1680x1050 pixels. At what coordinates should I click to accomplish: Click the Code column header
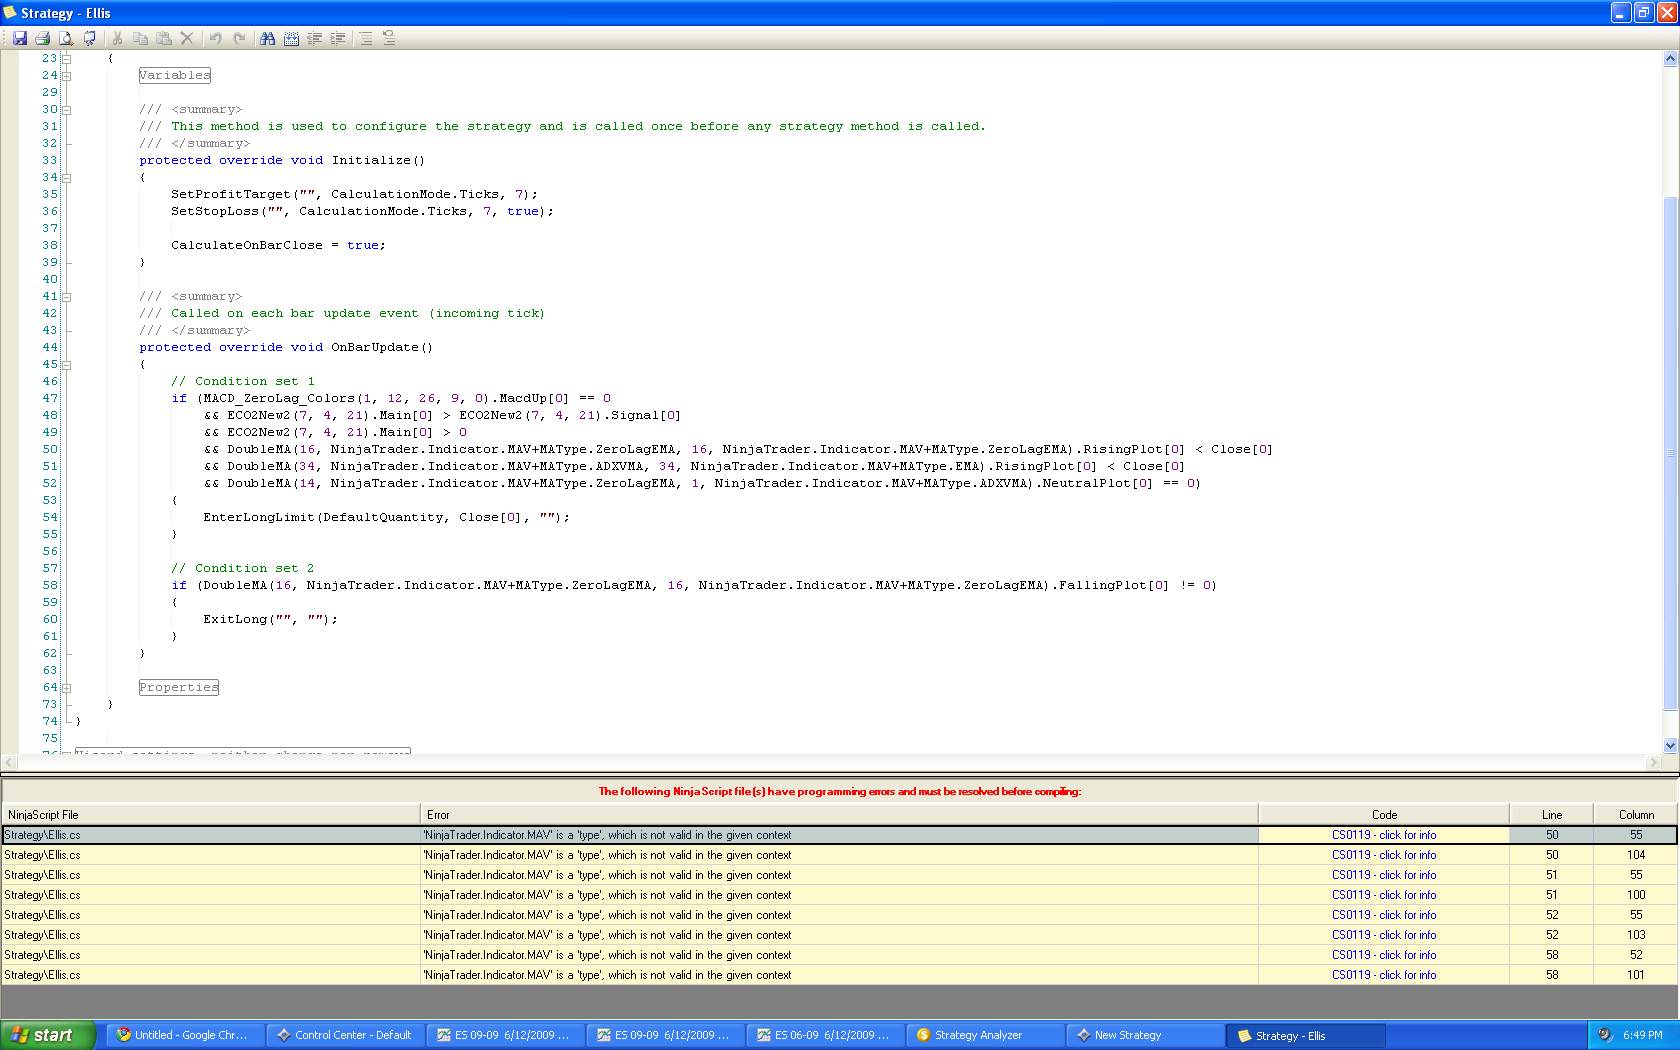1384,815
